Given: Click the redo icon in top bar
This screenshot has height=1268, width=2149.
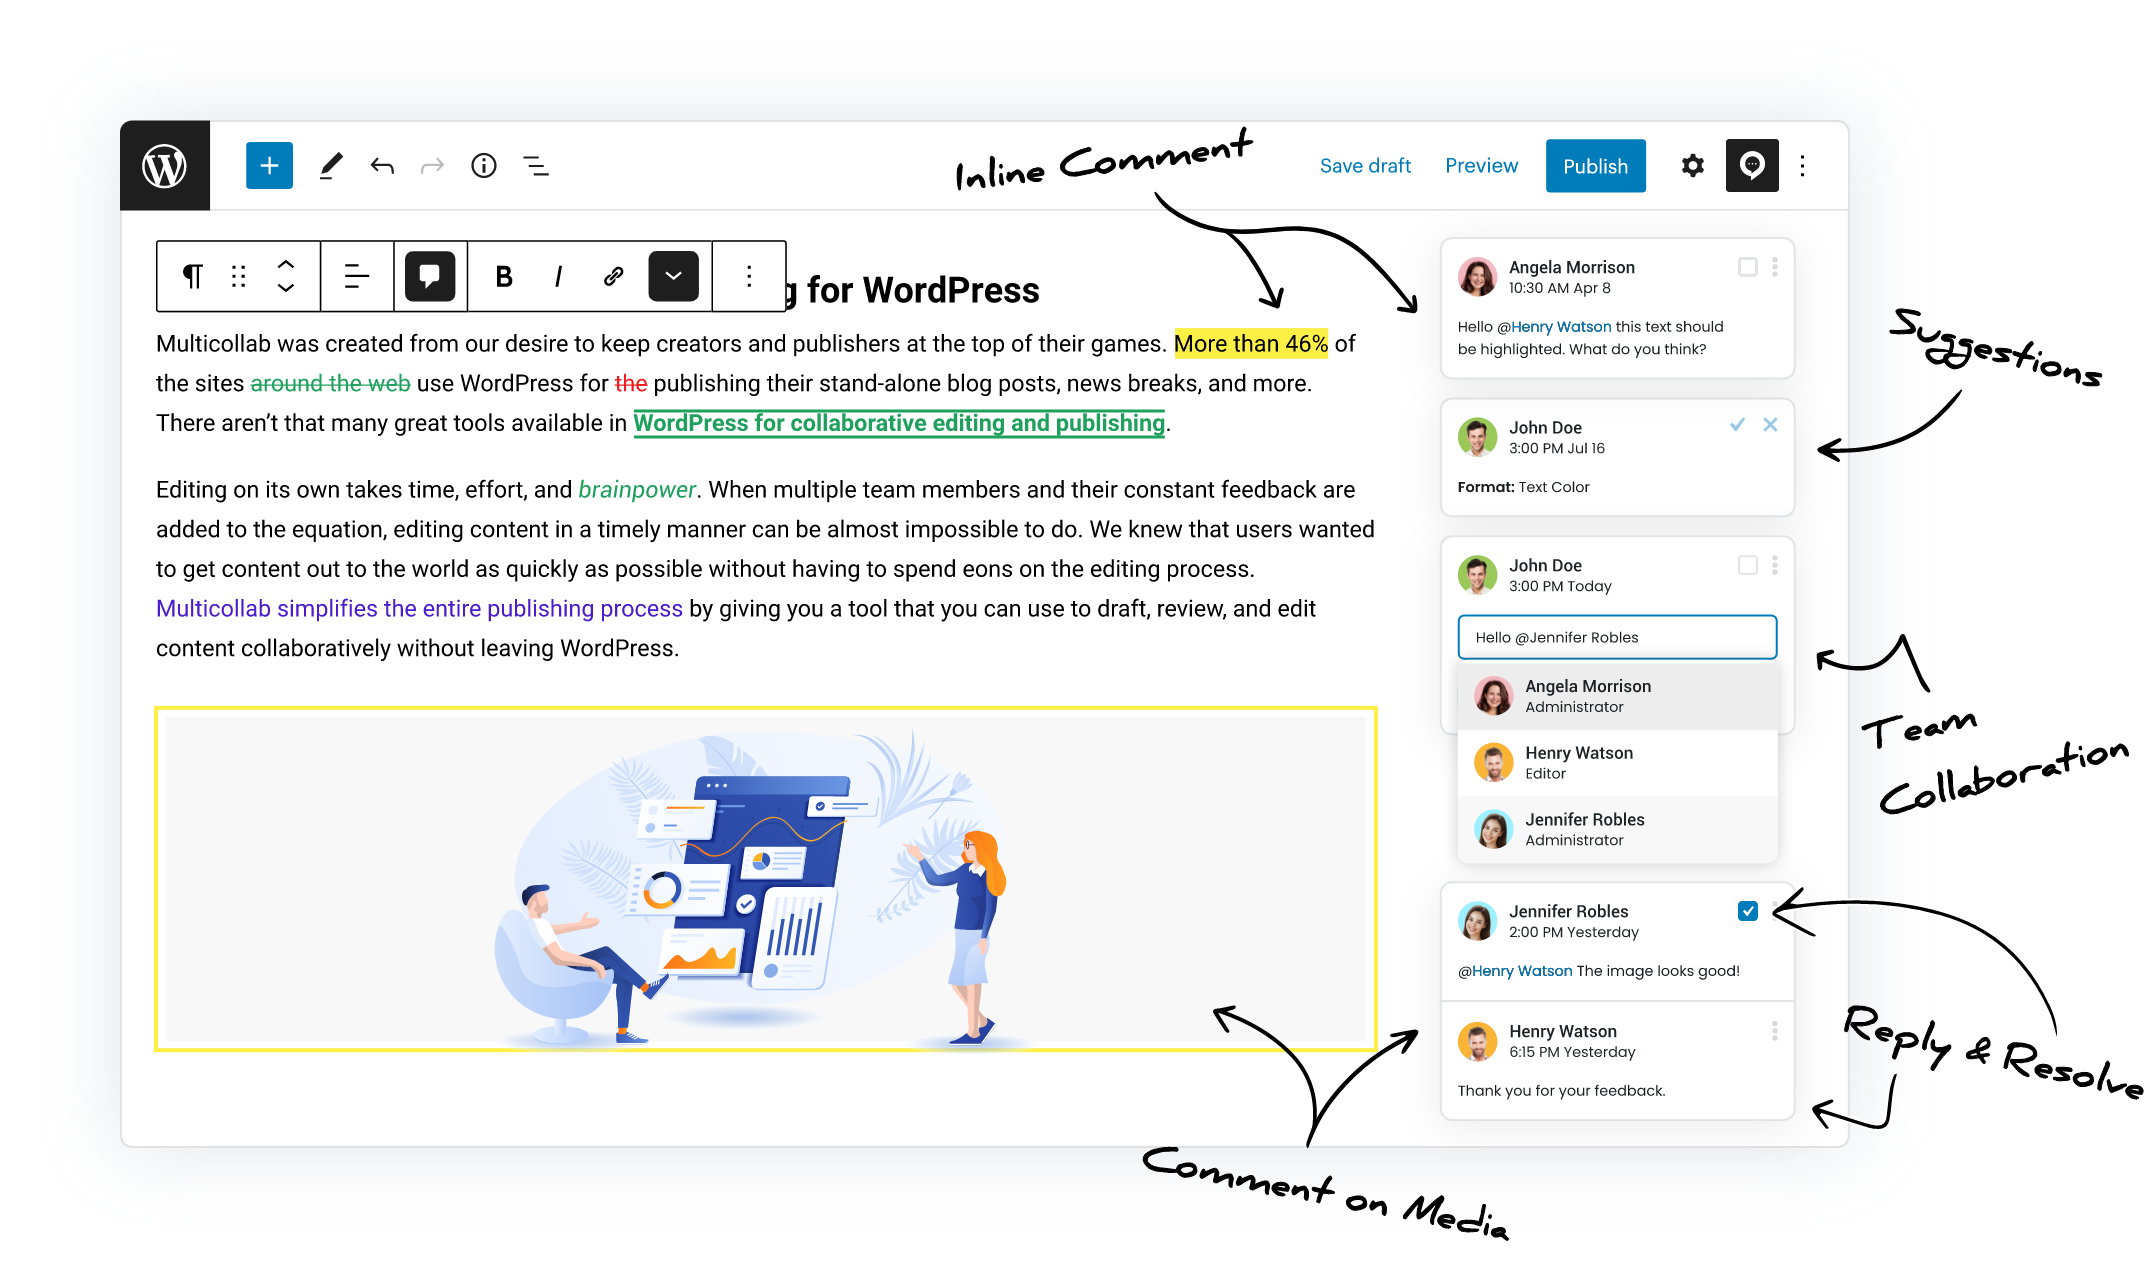Looking at the screenshot, I should click(x=433, y=166).
